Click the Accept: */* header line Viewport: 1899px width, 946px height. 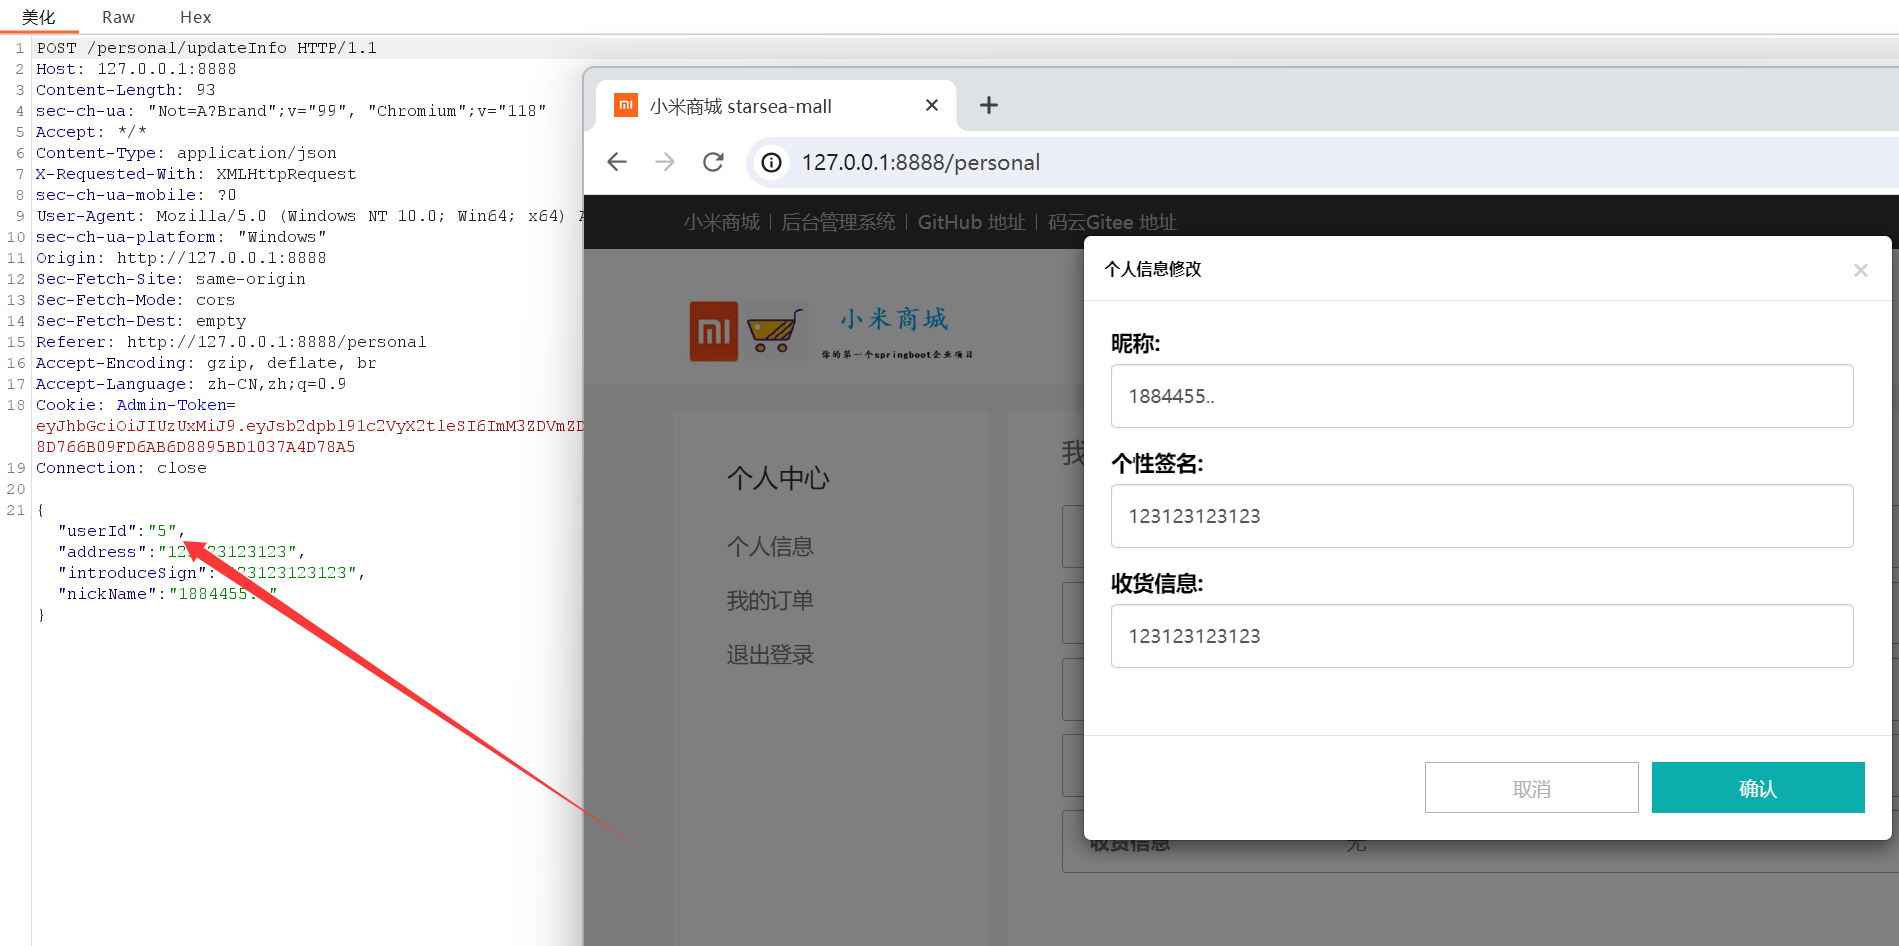point(91,132)
